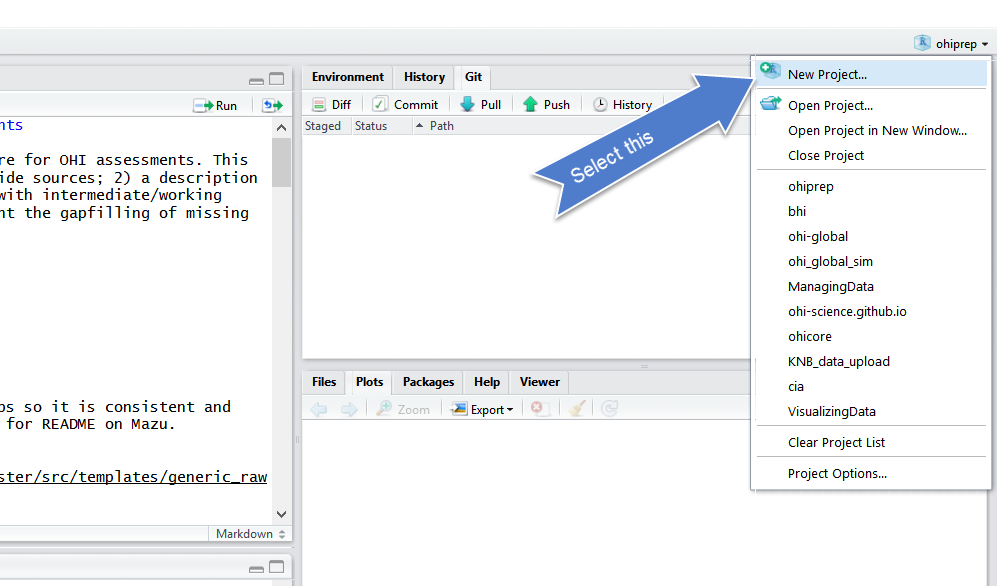The image size is (997, 586).
Task: Open the History tab beside Environment
Action: [424, 77]
